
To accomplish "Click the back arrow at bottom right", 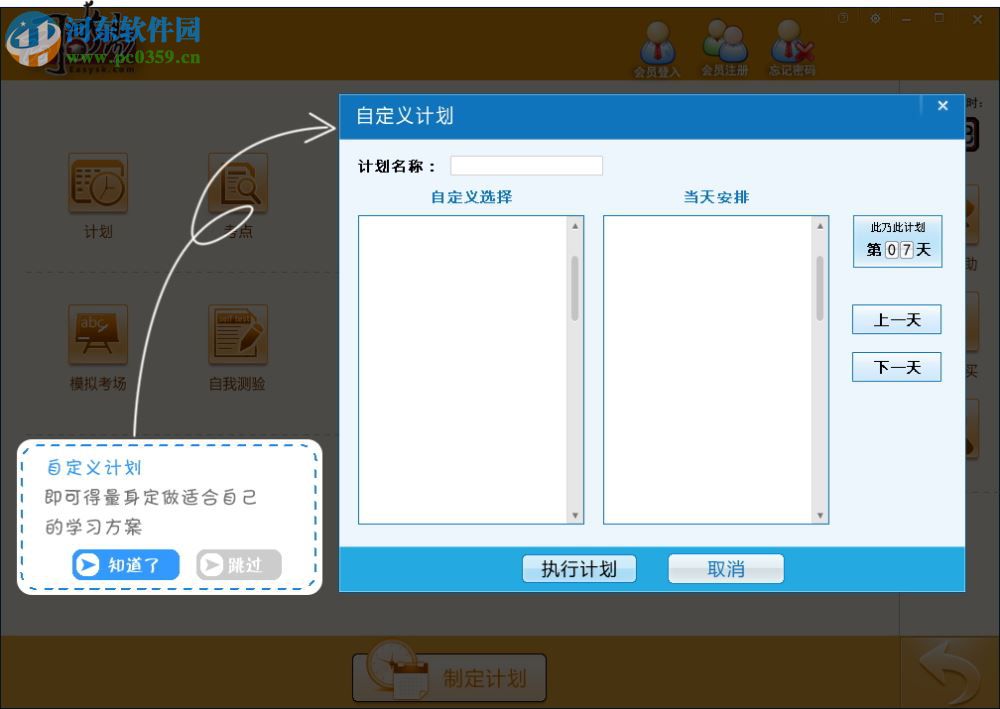I will [948, 672].
